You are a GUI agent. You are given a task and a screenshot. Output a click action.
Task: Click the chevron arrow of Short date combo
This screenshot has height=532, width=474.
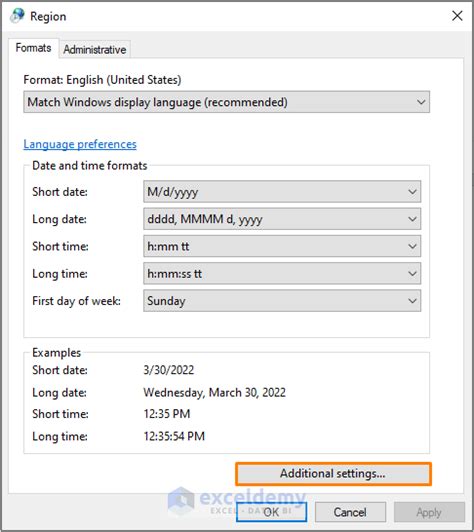[412, 192]
